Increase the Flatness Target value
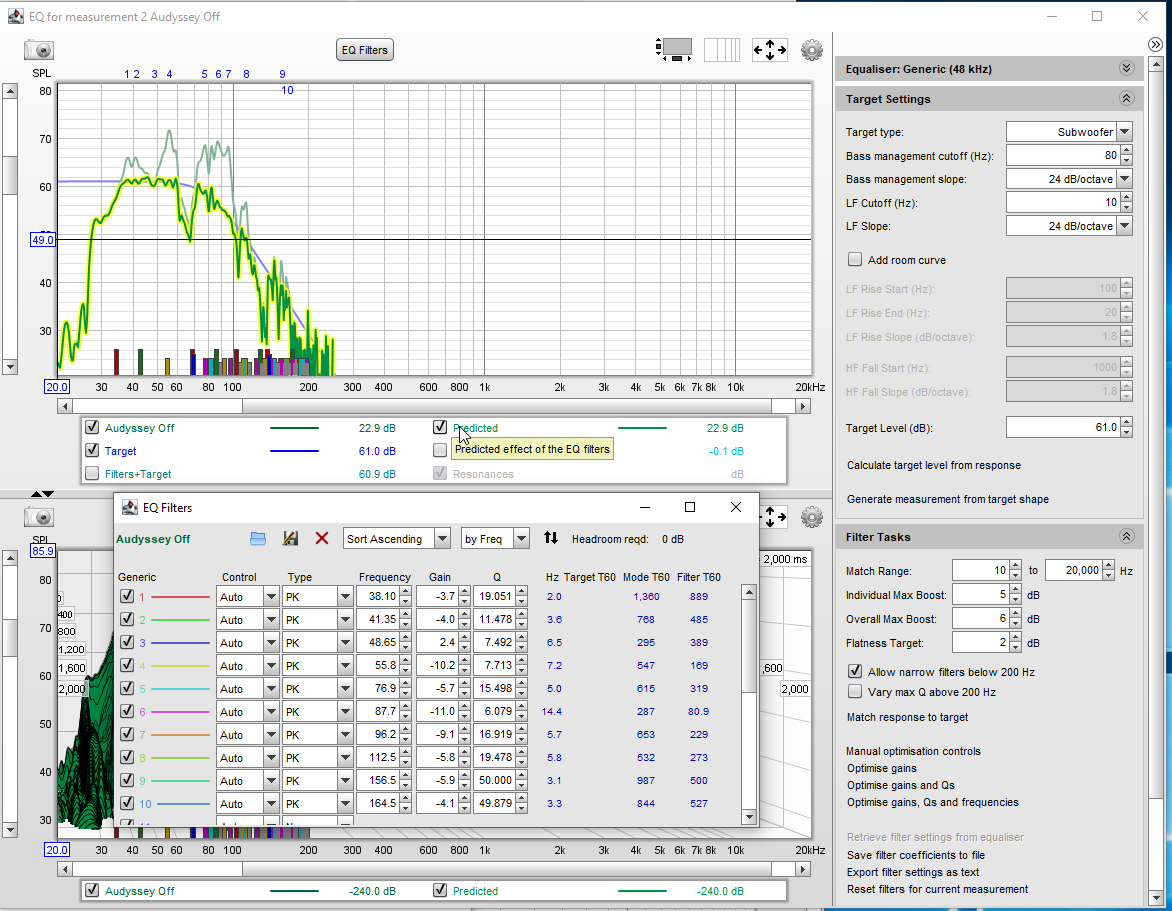Image resolution: width=1172 pixels, height=911 pixels. click(x=1015, y=637)
